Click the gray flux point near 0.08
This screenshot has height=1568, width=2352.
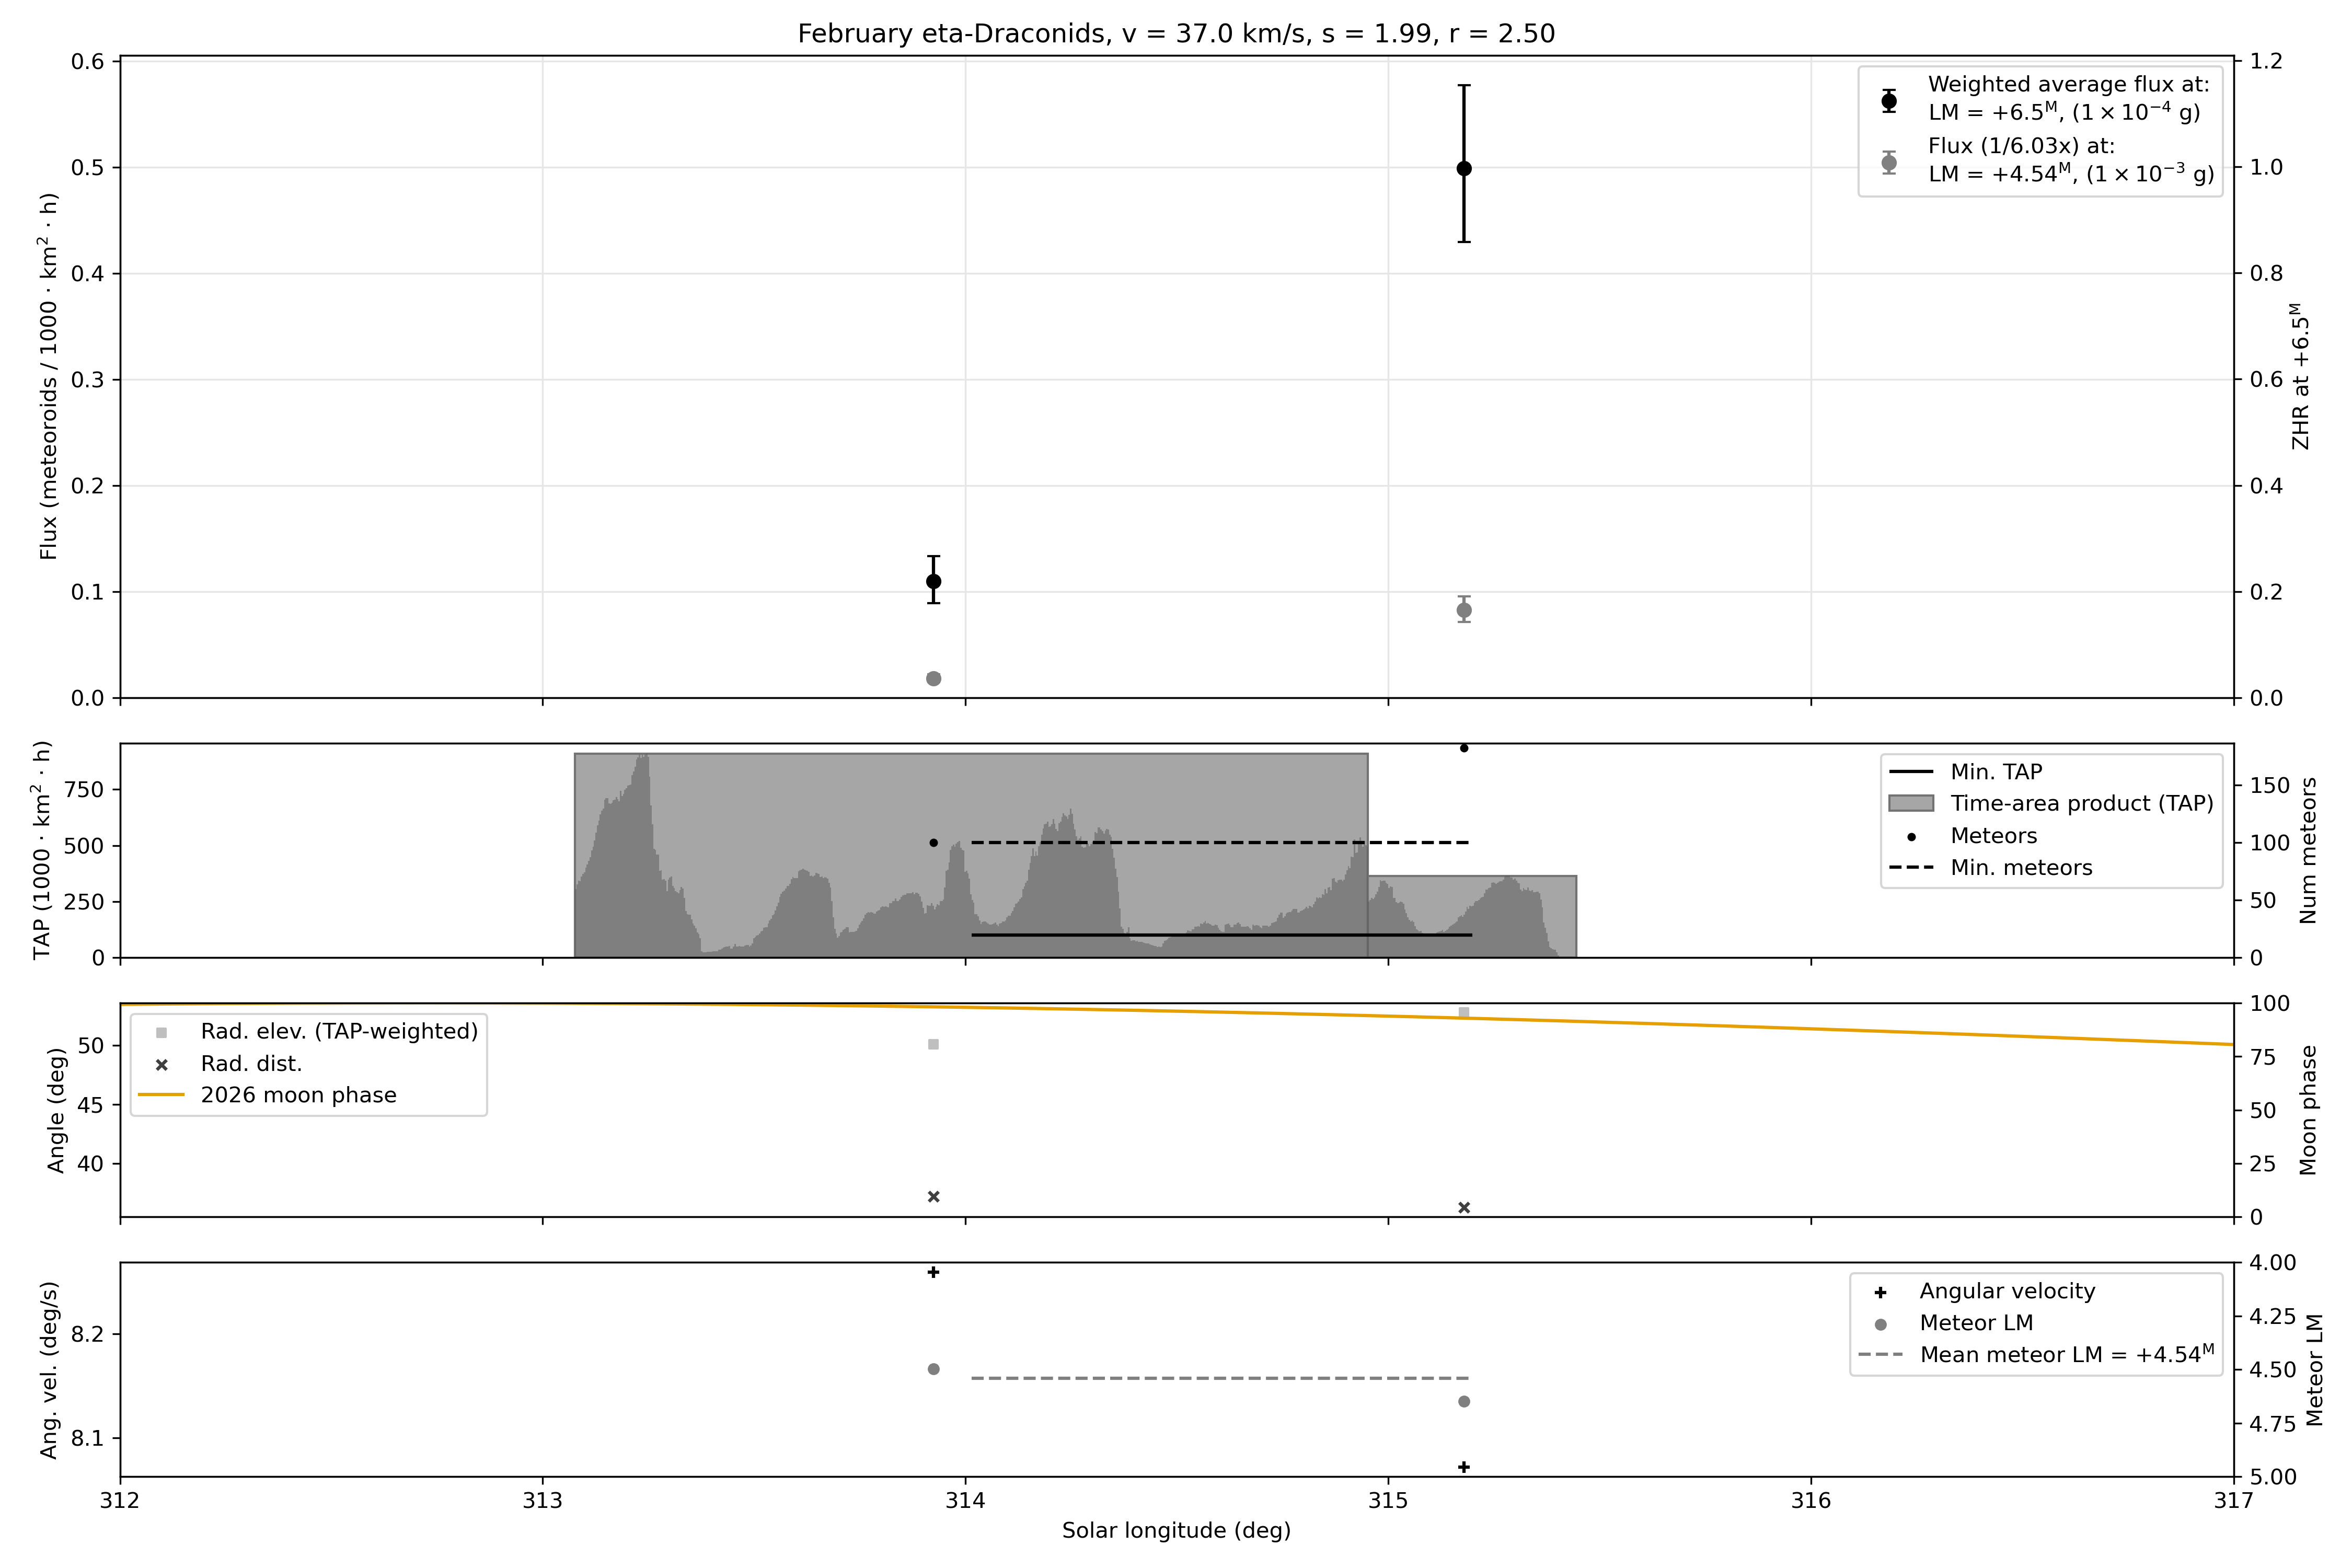coord(1464,610)
